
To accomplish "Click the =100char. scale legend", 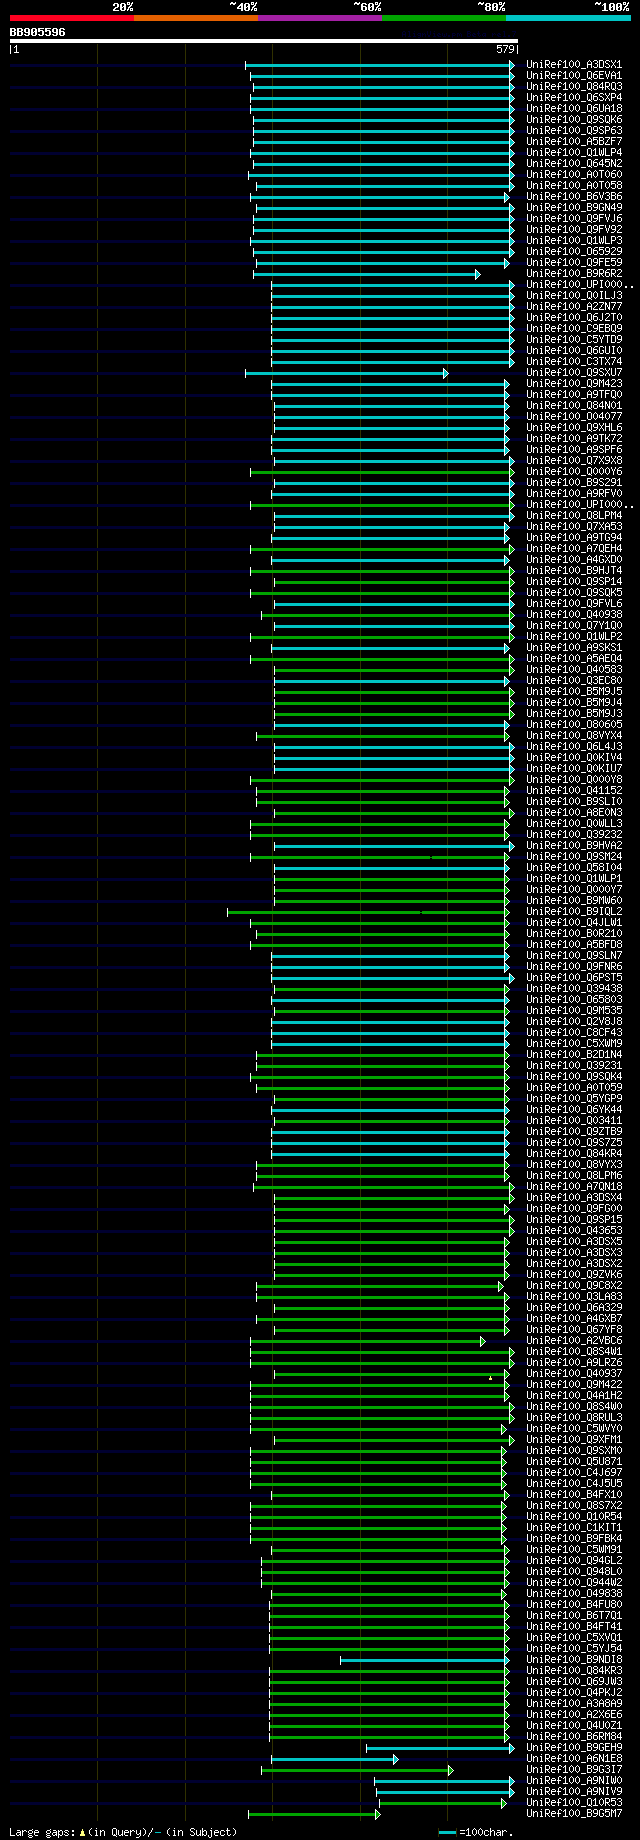I will coord(476,1832).
